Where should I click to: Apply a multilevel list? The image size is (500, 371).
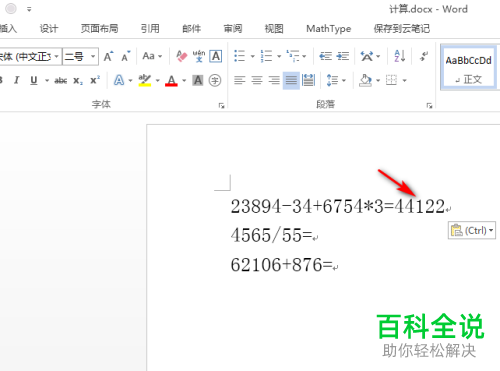tap(293, 56)
